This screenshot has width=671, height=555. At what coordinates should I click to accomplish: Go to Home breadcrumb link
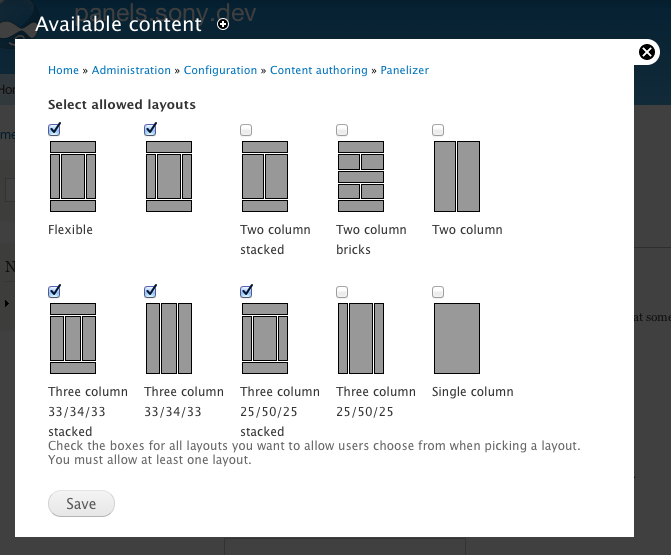click(x=63, y=70)
